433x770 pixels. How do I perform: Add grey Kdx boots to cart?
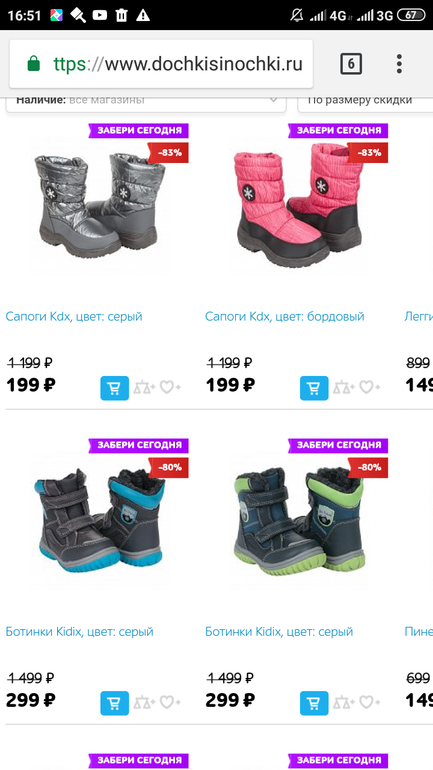click(115, 388)
